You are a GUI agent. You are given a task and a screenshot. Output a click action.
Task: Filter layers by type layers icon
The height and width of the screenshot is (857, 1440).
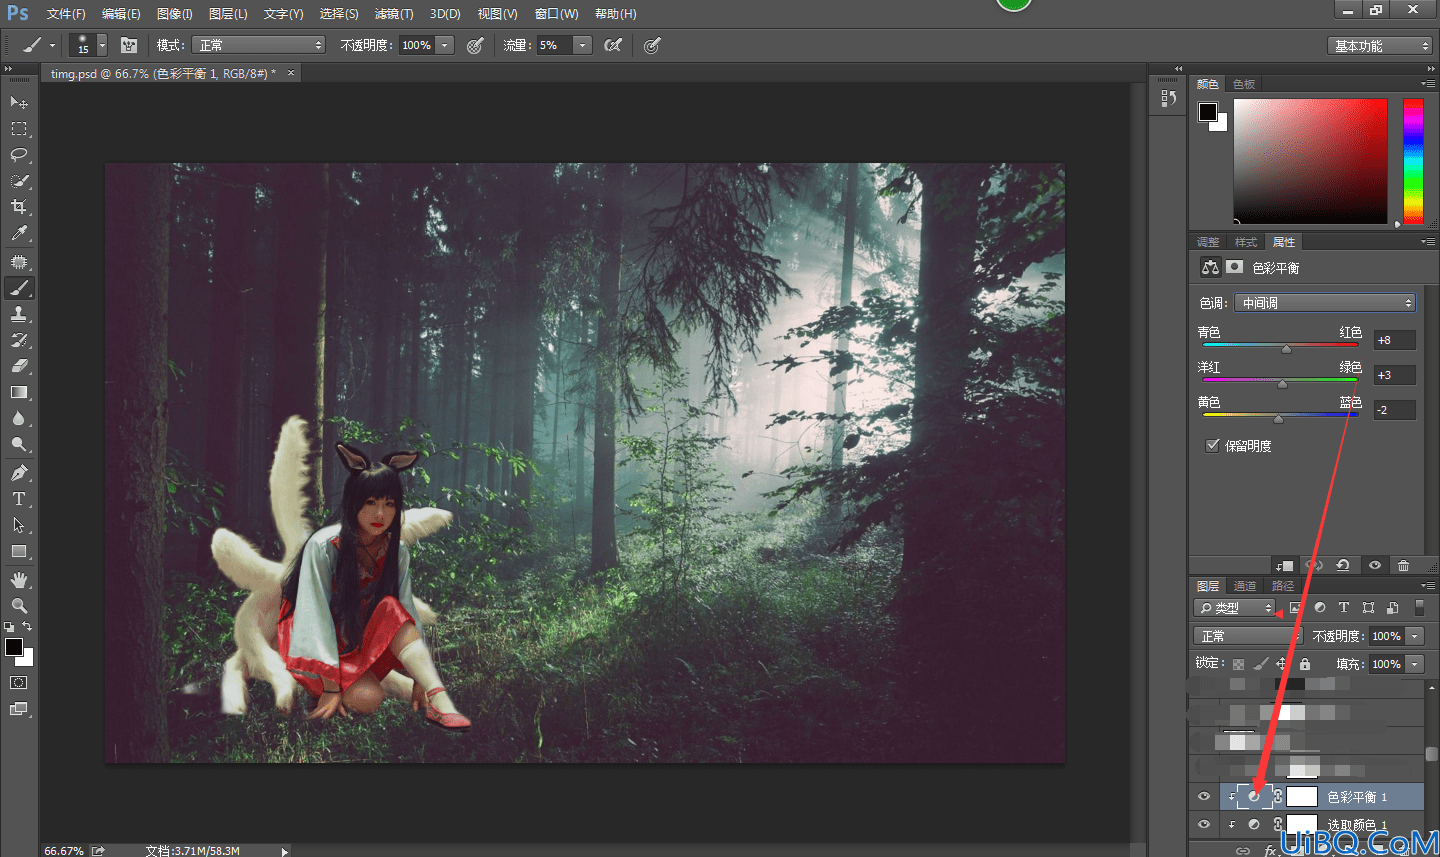1344,607
